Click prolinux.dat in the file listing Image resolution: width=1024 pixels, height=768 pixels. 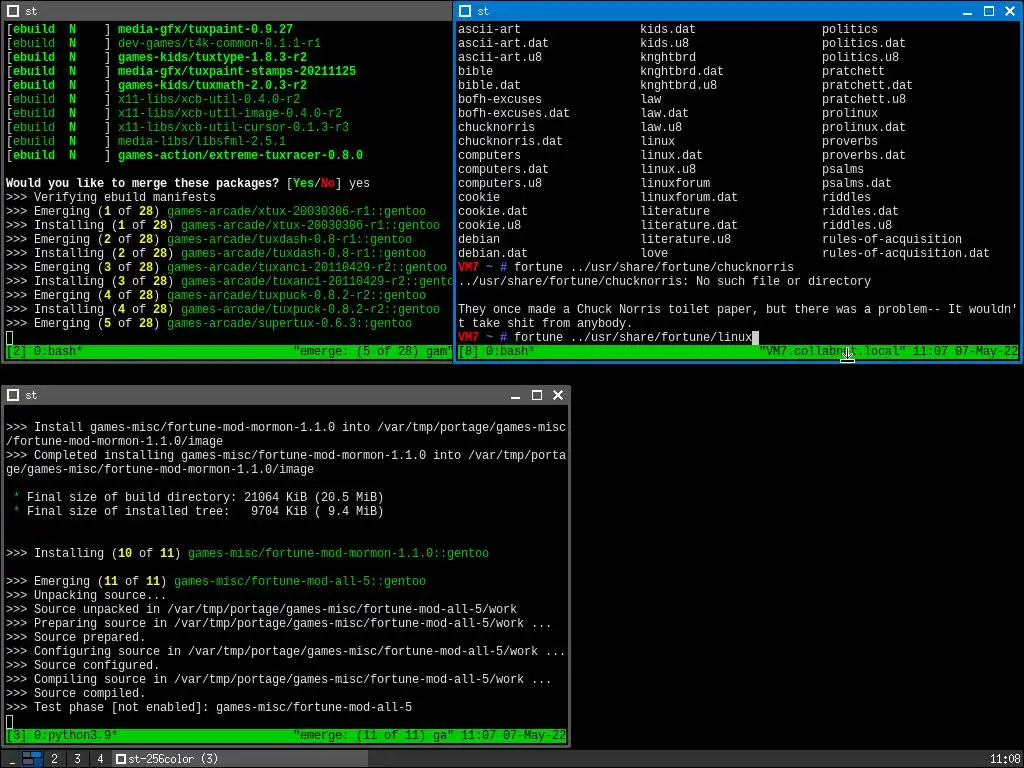tap(864, 127)
